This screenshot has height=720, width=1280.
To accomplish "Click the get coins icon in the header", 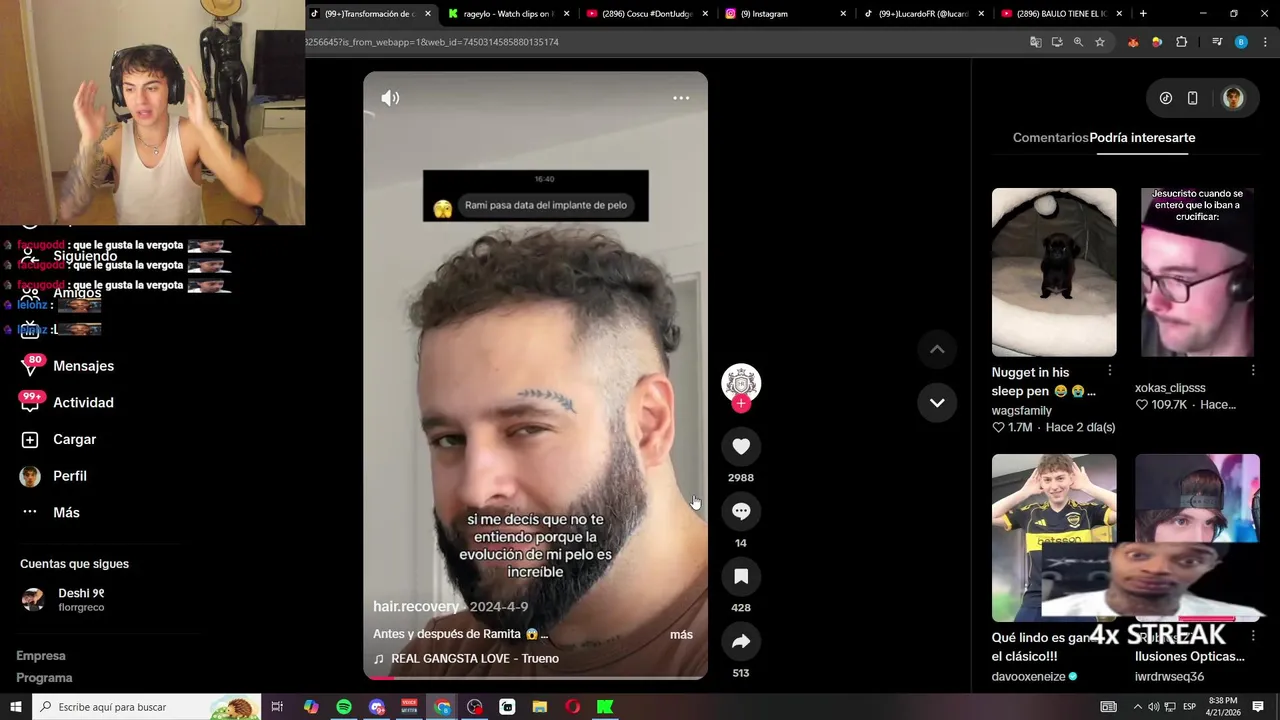I will click(x=1166, y=98).
